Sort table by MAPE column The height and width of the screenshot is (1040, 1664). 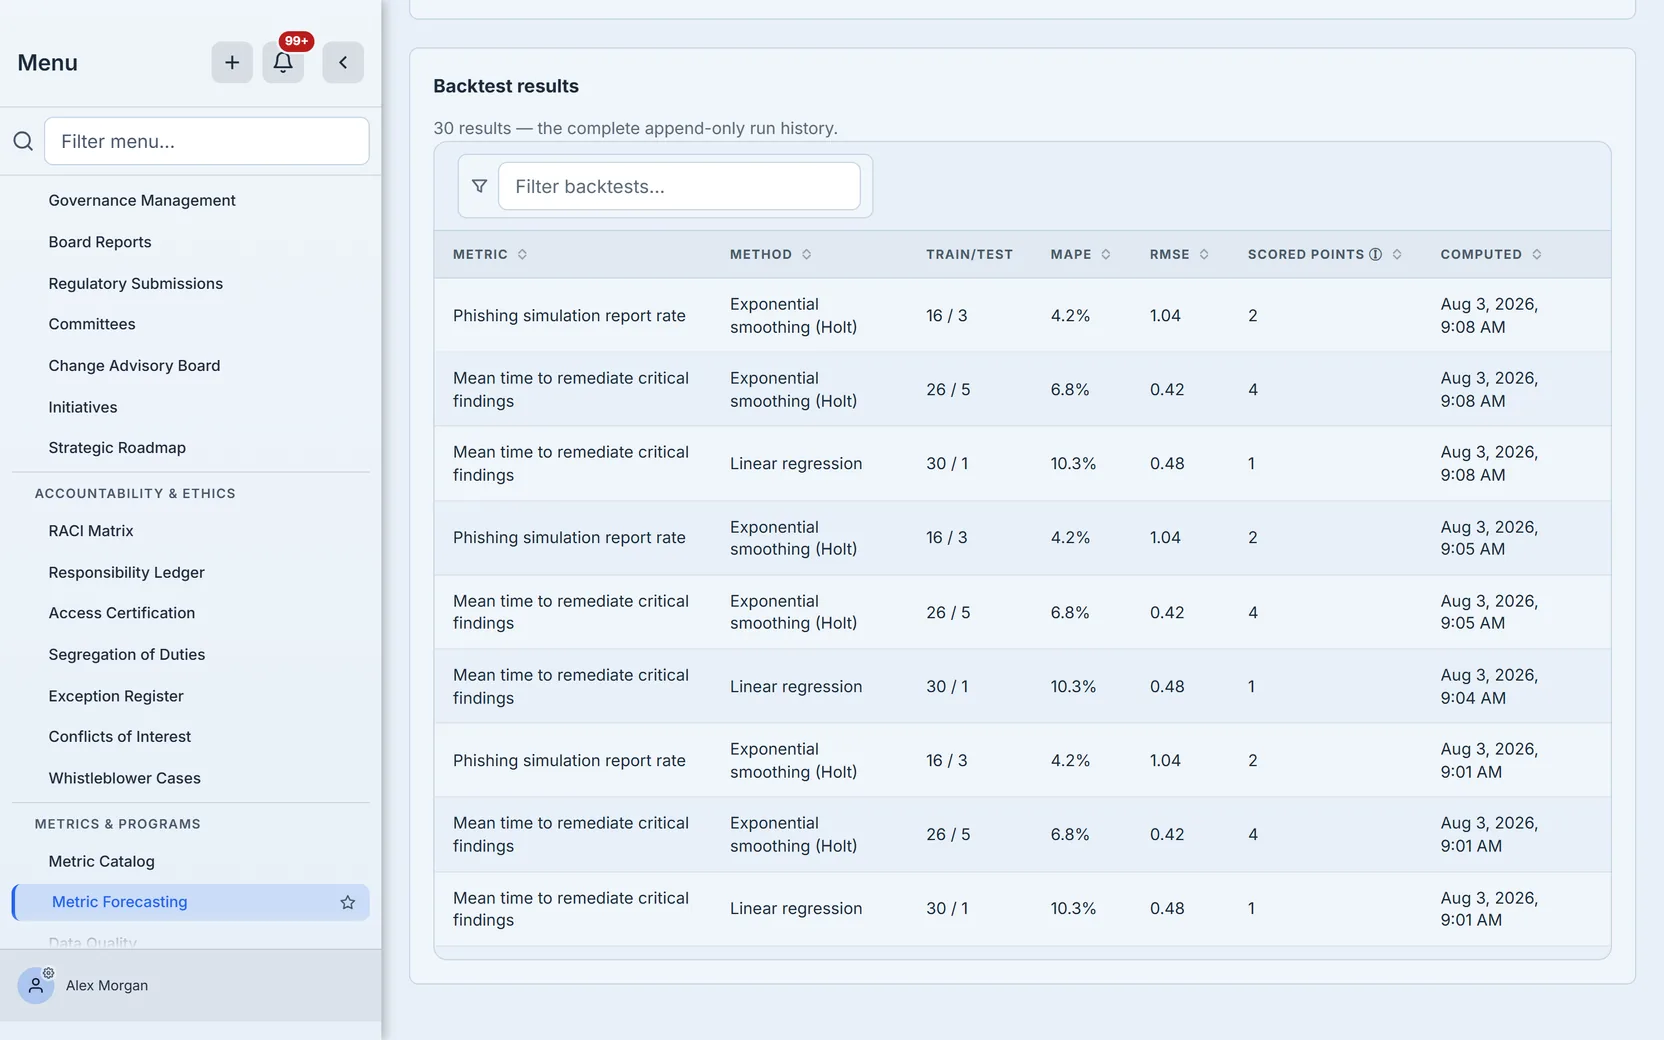pos(1106,254)
